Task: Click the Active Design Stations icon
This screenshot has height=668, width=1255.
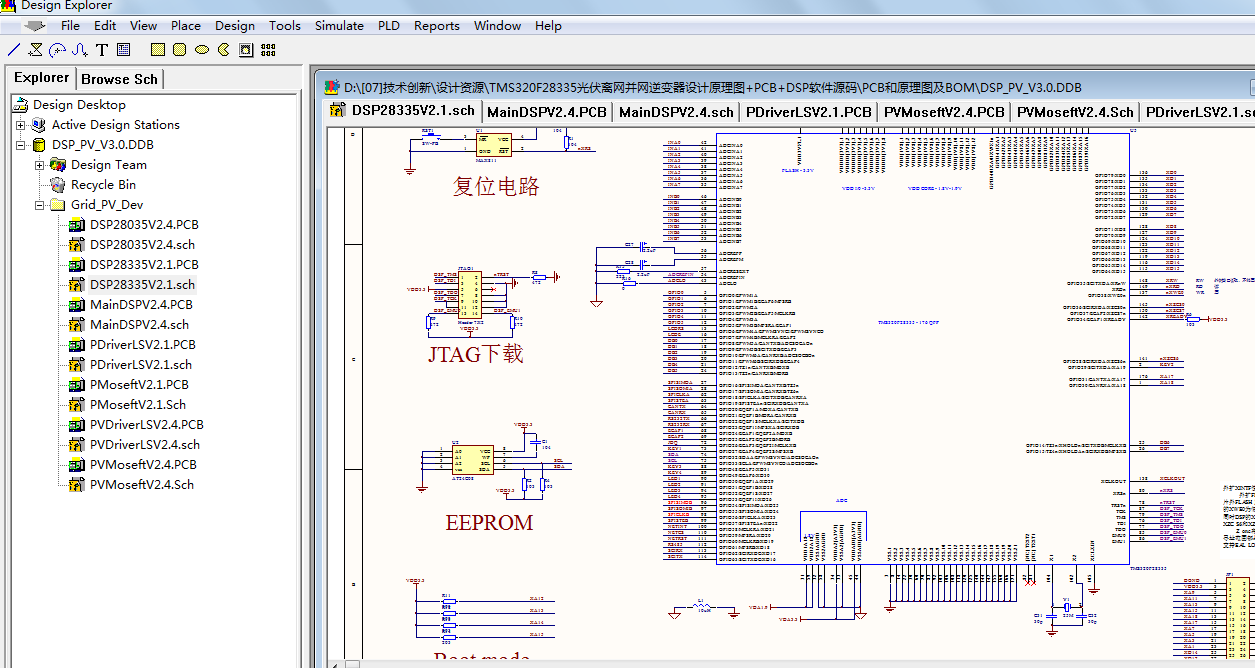Action: tap(39, 125)
